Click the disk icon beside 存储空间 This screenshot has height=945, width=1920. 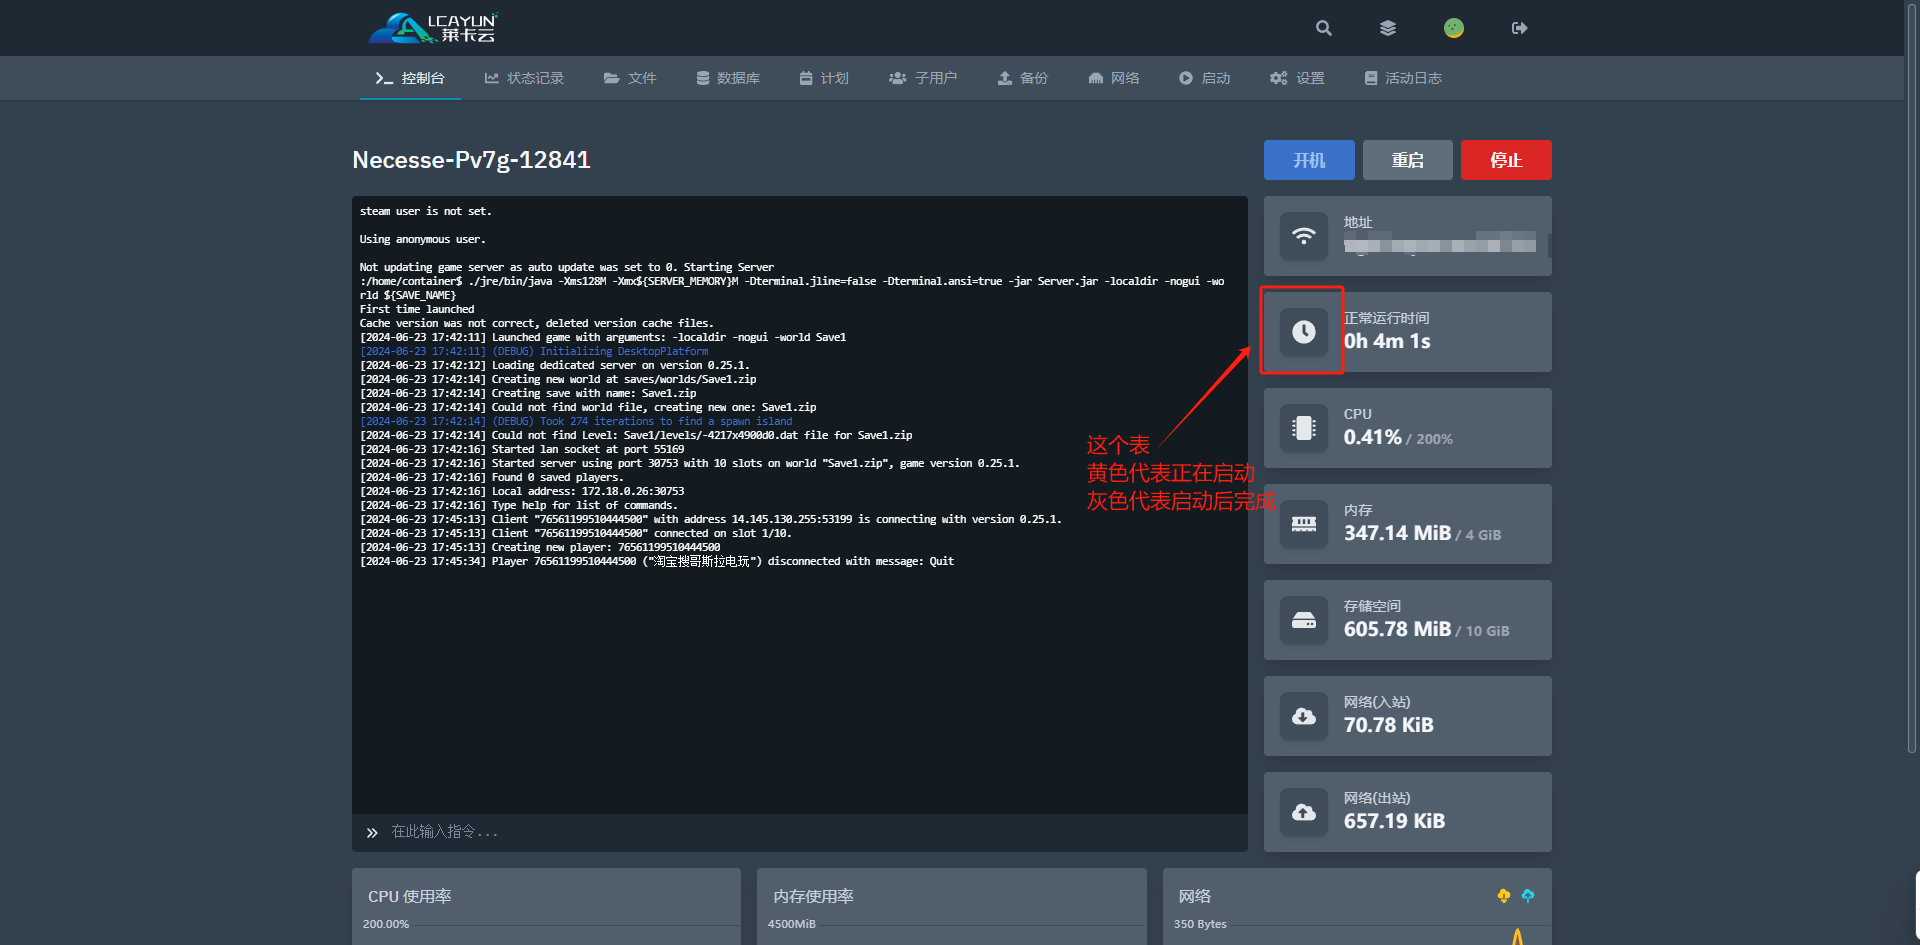point(1304,620)
